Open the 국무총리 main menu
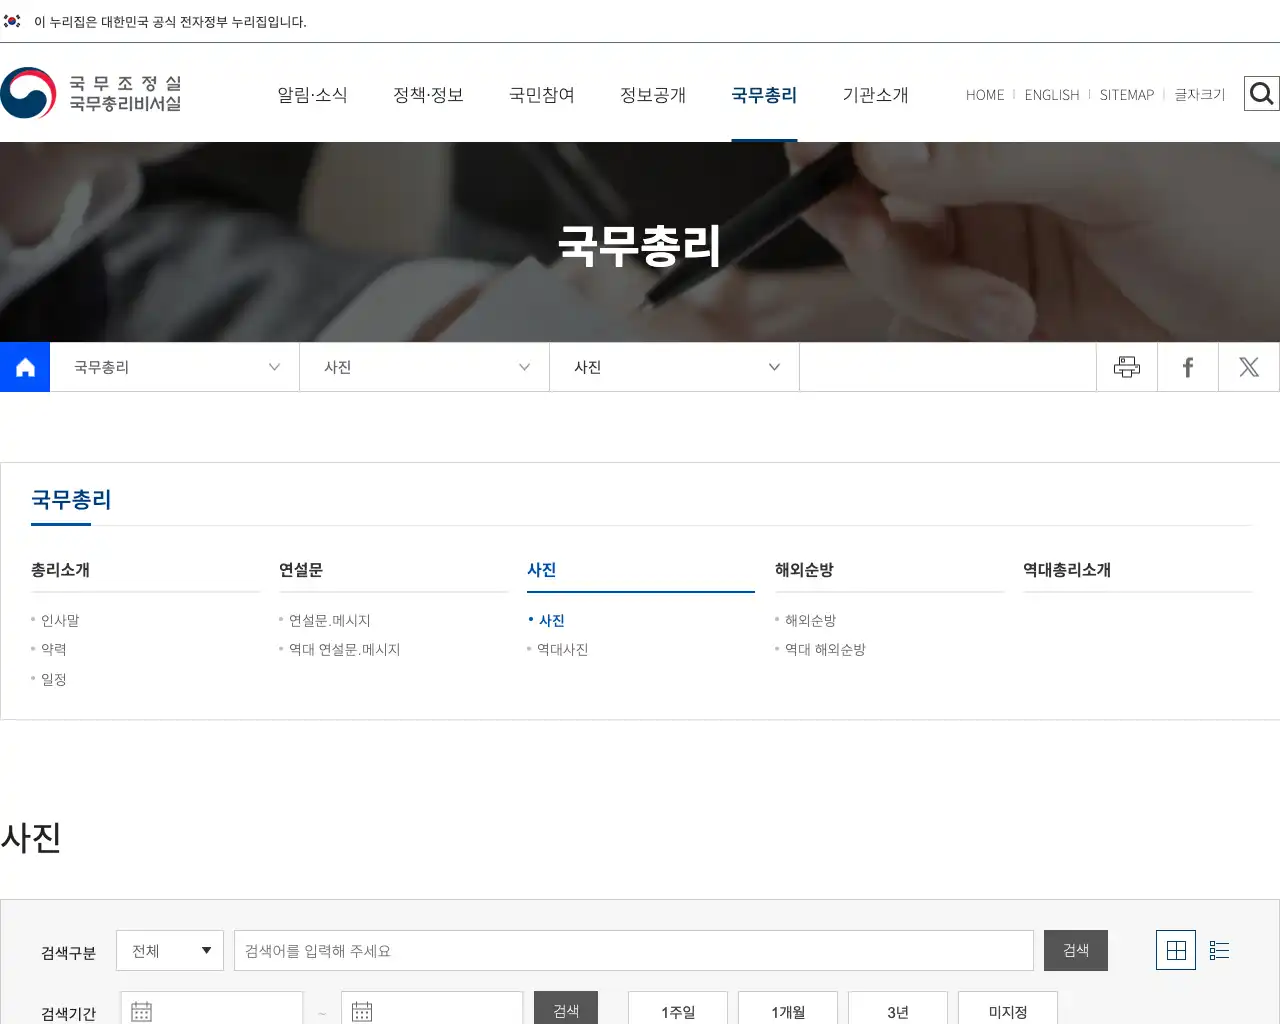This screenshot has width=1280, height=1024. click(764, 95)
